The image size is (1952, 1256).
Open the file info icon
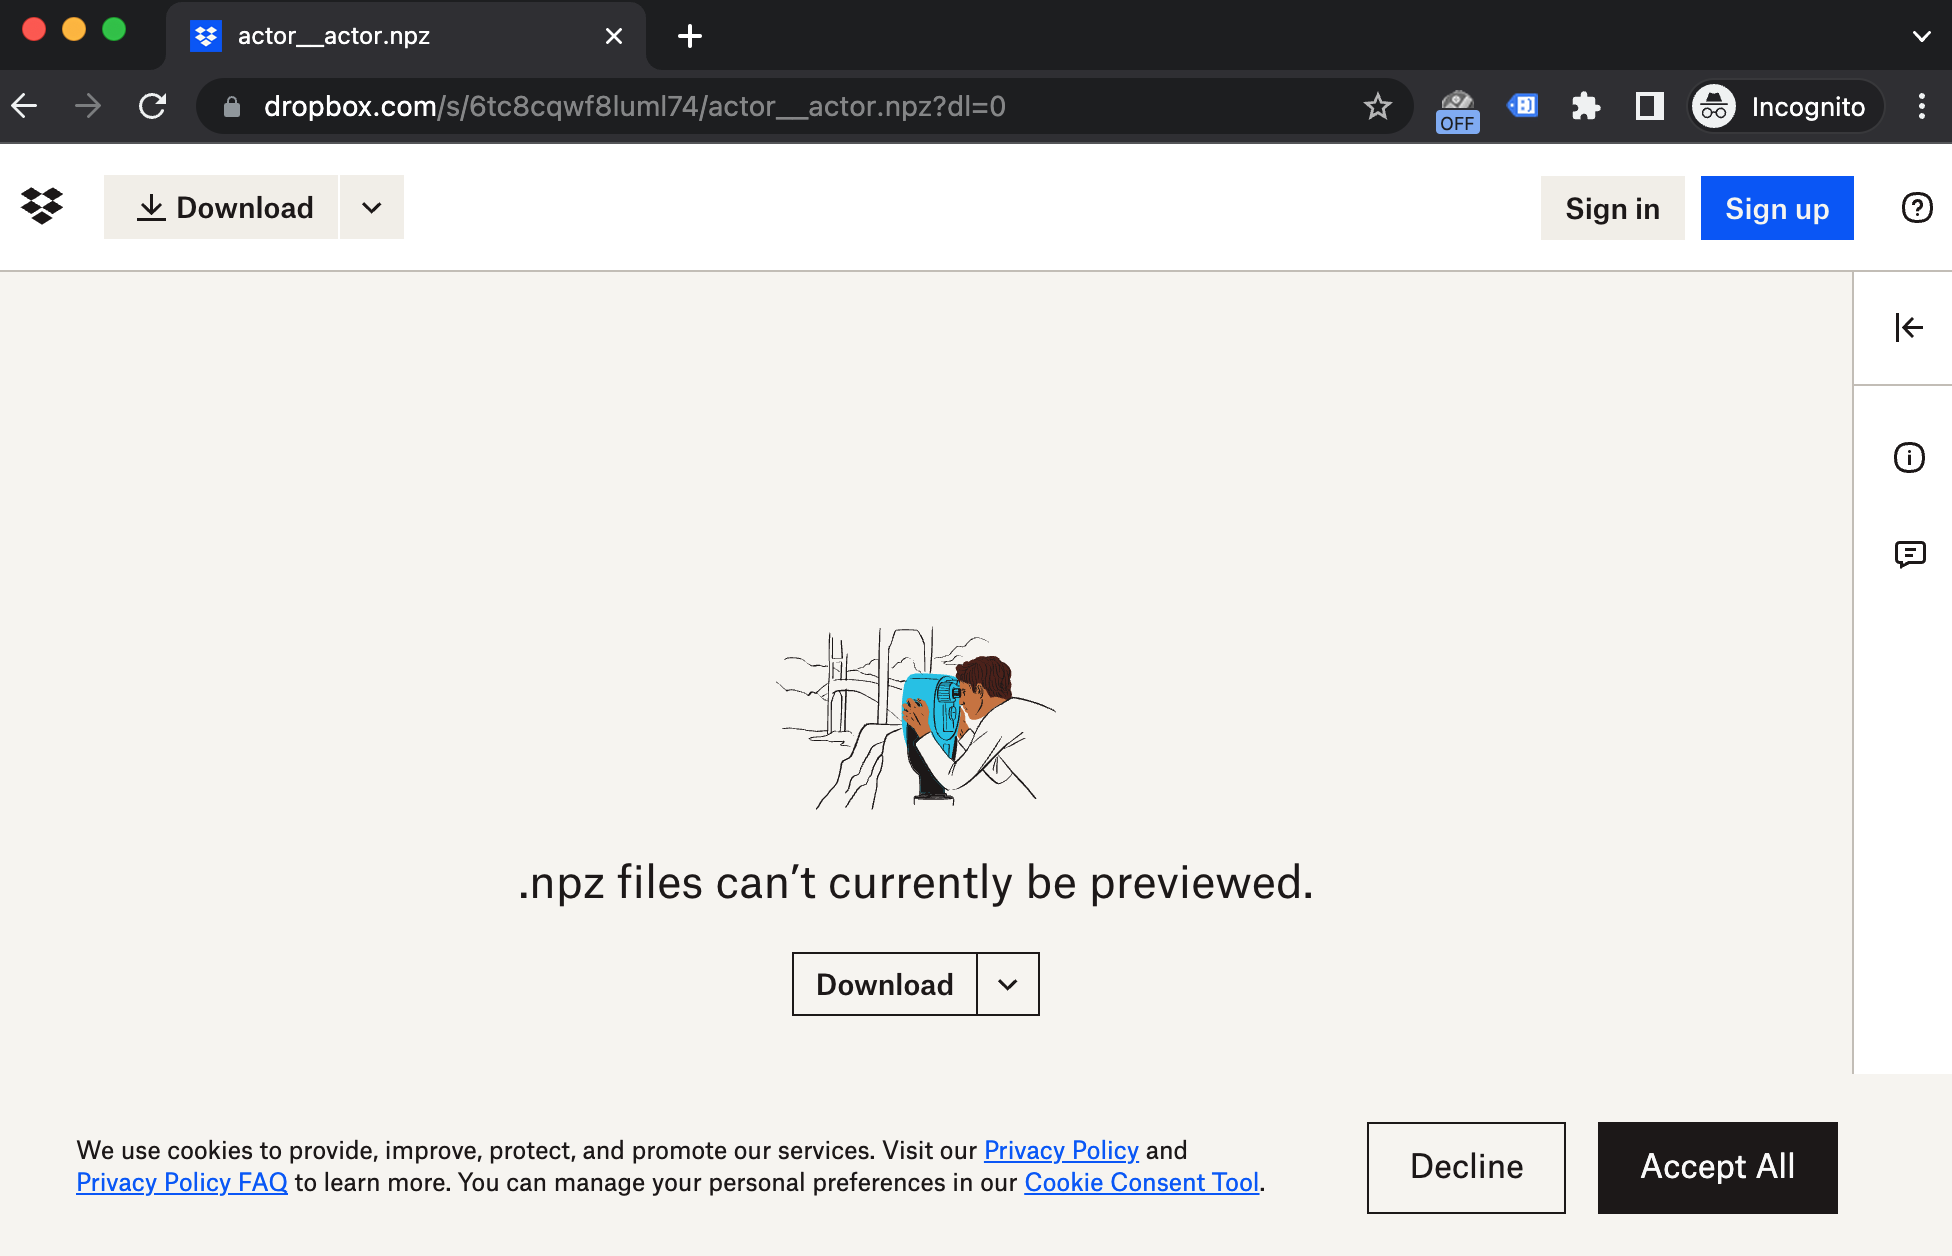point(1909,458)
